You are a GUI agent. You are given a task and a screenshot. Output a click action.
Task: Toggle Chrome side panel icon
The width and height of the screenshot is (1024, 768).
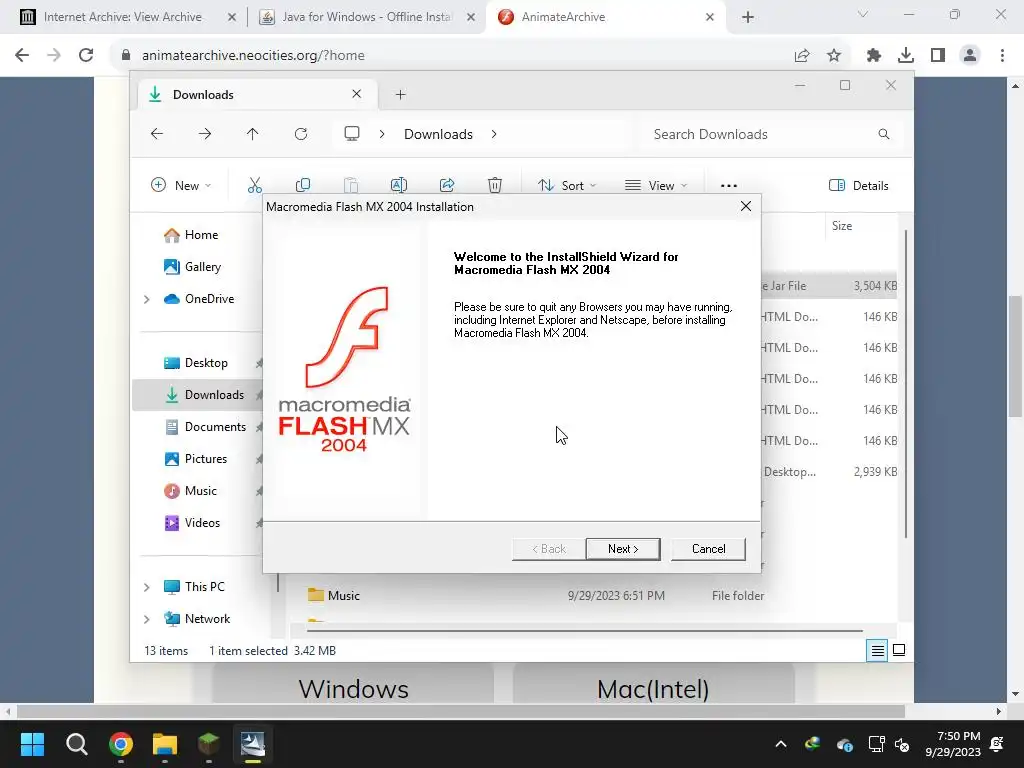pyautogui.click(x=938, y=56)
